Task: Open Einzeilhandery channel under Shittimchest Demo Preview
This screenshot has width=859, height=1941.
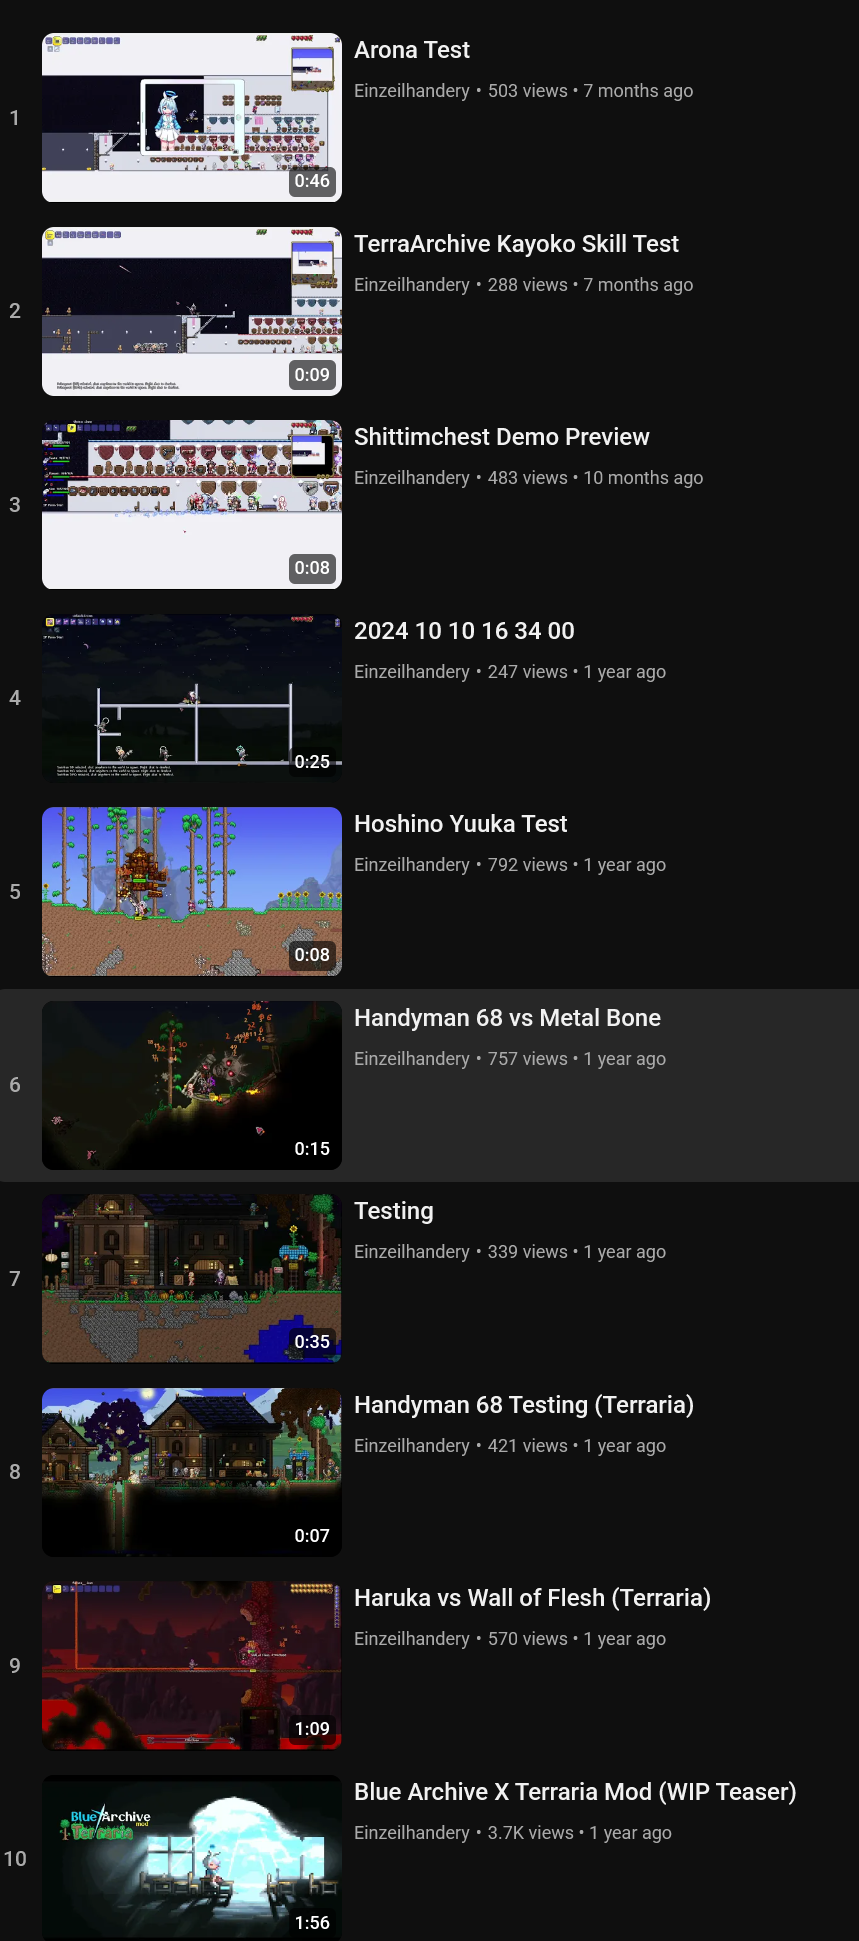Action: [x=412, y=478]
